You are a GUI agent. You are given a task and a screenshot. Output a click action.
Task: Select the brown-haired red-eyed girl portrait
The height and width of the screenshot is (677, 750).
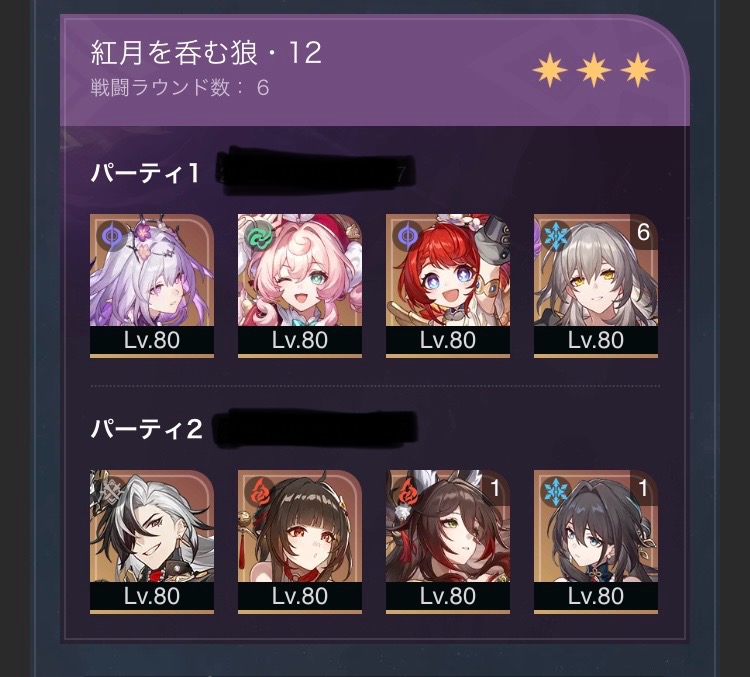(300, 541)
